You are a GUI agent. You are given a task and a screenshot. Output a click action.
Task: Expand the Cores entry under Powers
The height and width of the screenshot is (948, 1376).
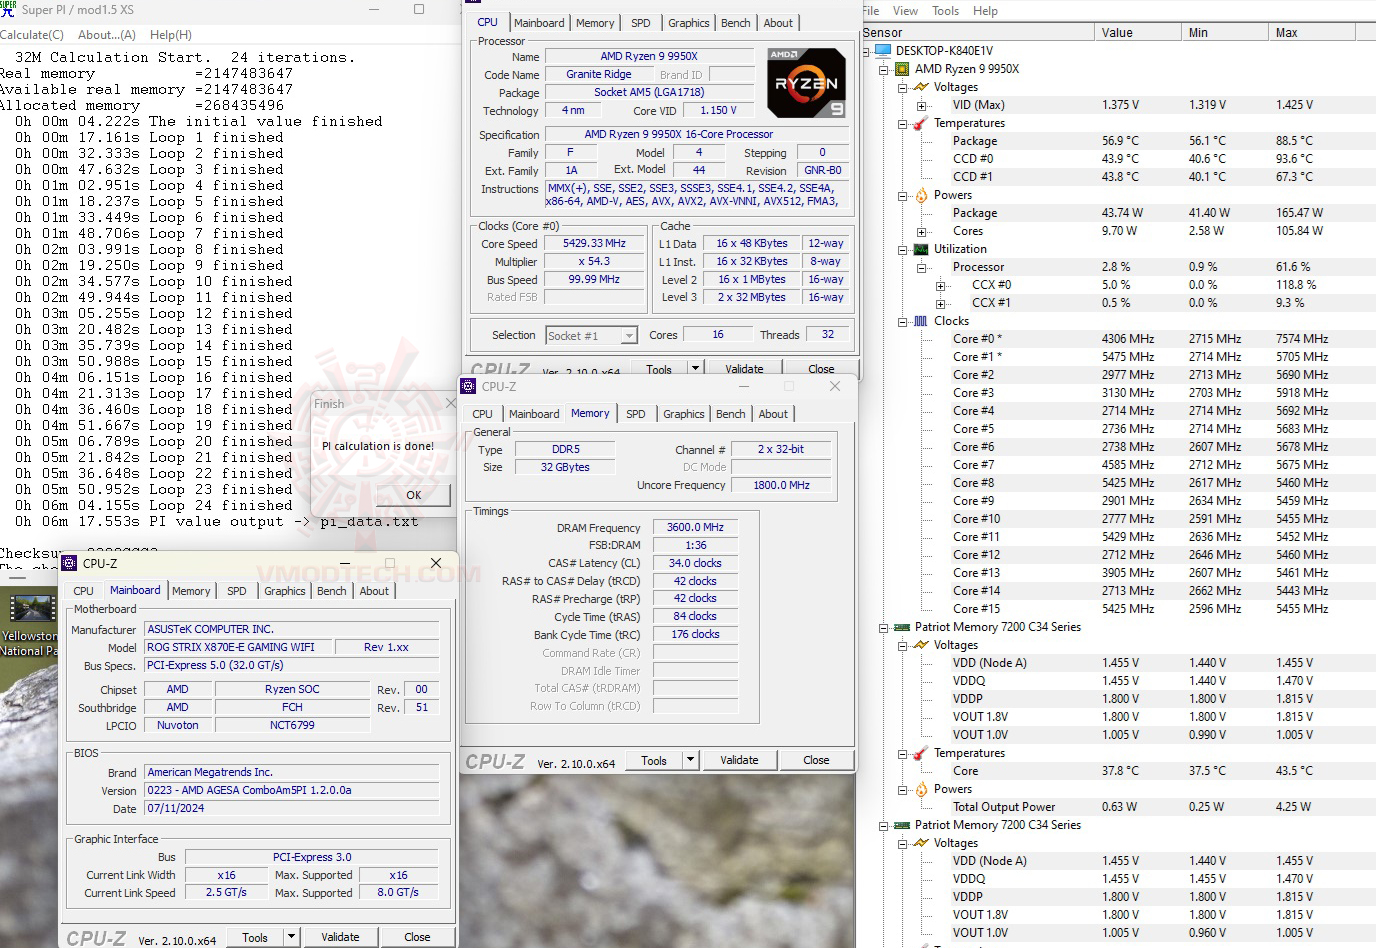[x=921, y=231]
